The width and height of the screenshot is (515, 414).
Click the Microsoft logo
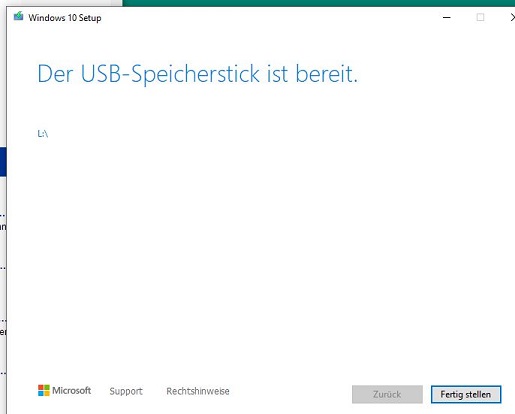coord(64,390)
